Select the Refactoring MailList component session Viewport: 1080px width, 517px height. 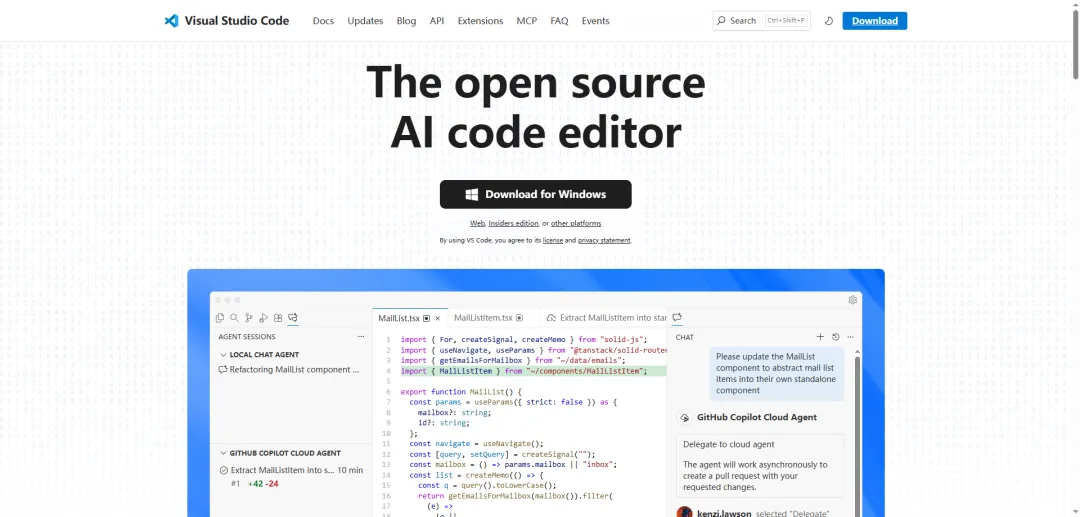(292, 370)
